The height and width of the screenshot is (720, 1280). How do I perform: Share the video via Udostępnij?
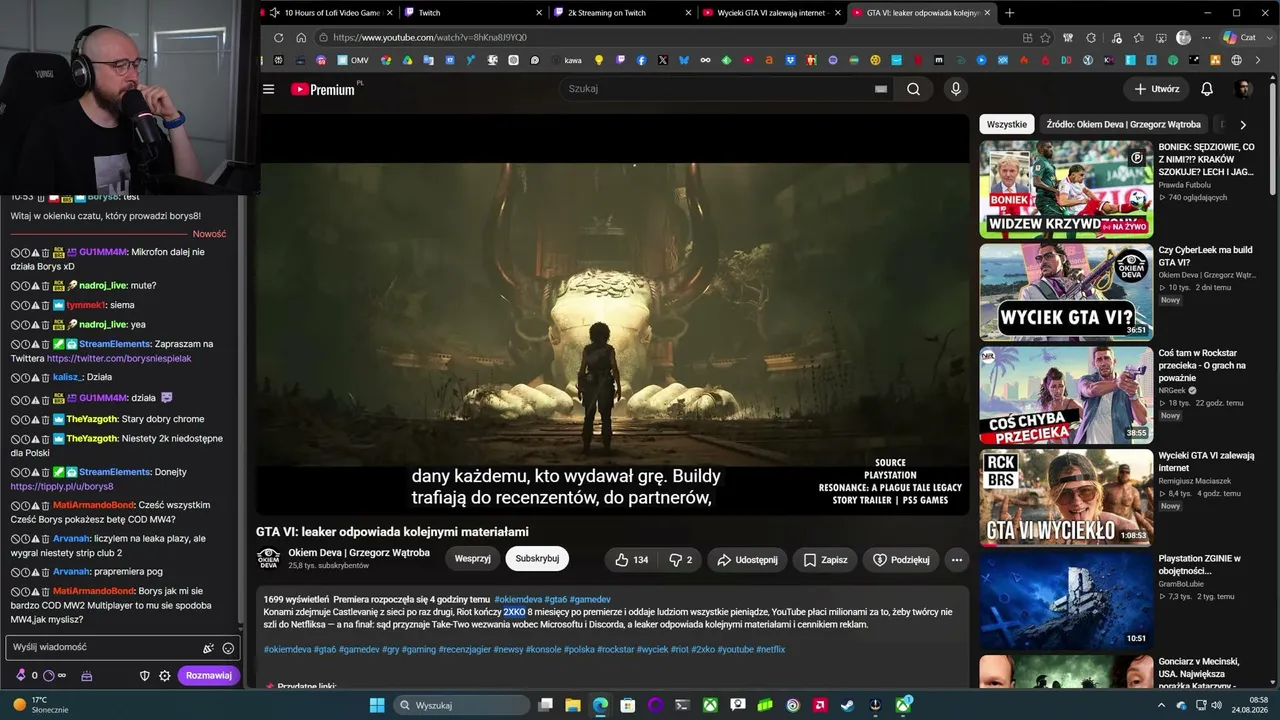[x=748, y=560]
